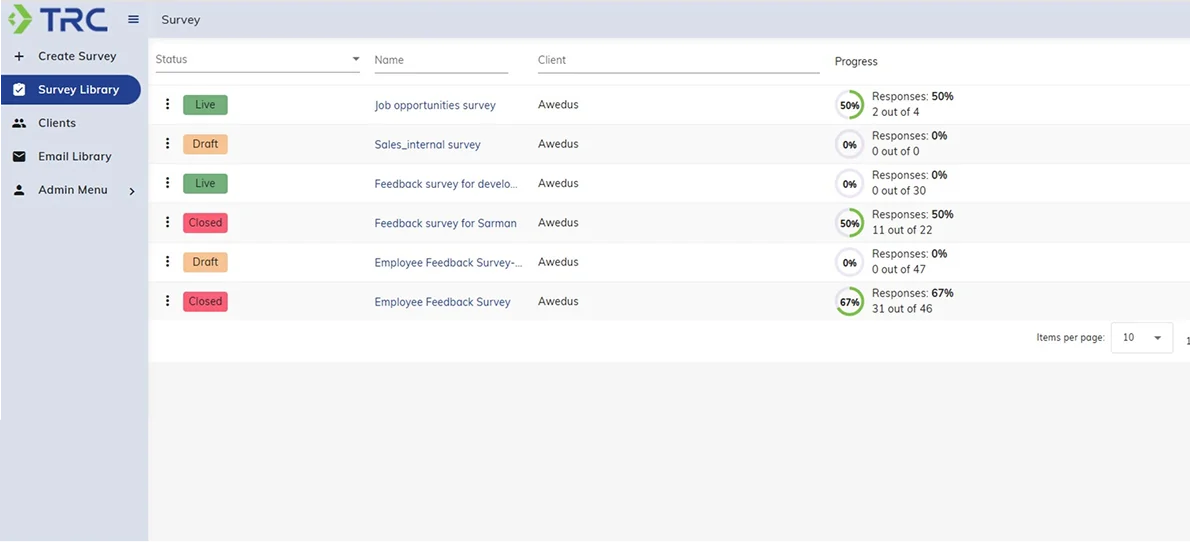Click the 'Items per page:' label
Screen dimensions: 1190x542
(x=1070, y=338)
